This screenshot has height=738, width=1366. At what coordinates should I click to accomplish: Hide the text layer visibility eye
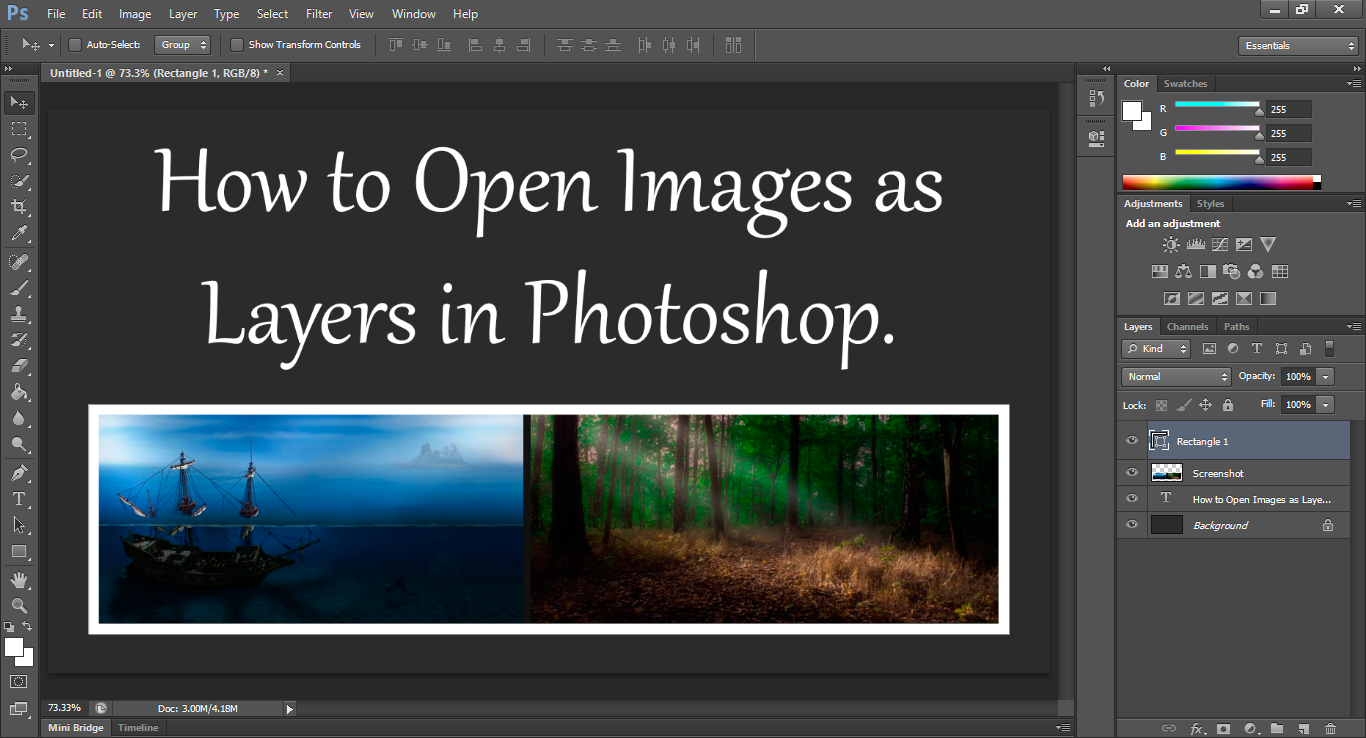(1132, 498)
